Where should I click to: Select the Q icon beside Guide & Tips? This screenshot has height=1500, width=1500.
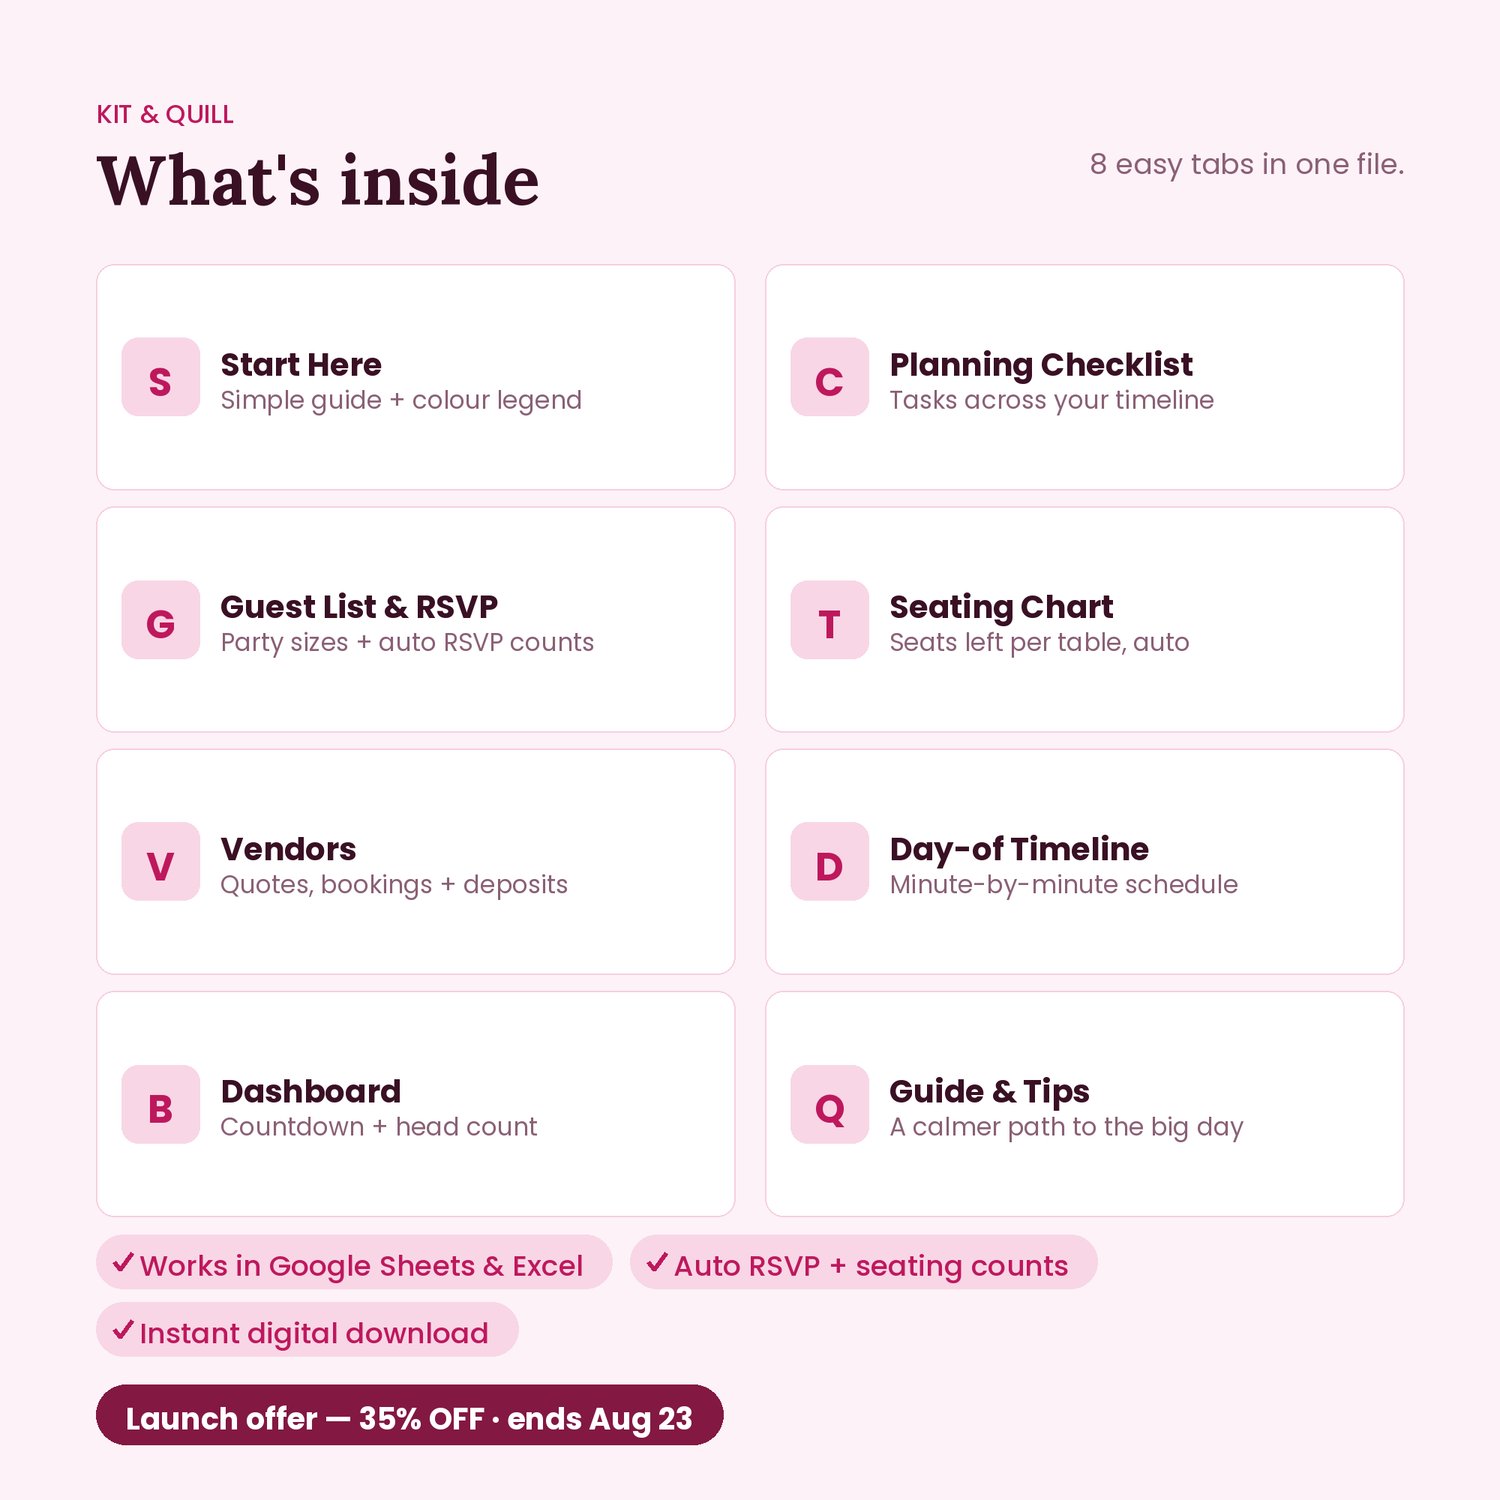(830, 1104)
